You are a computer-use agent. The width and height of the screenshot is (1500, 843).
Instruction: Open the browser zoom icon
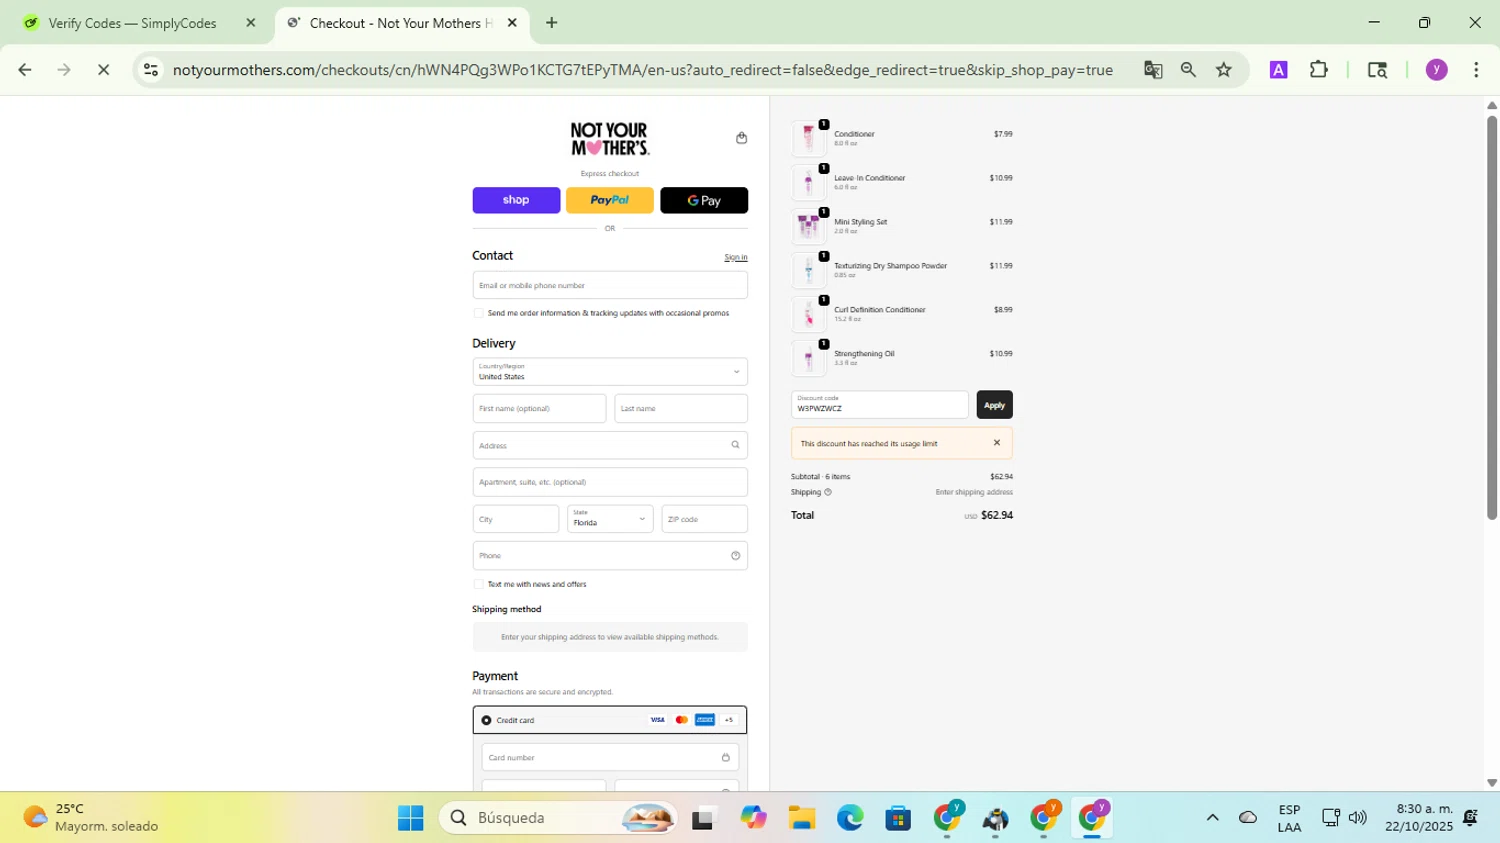click(x=1188, y=70)
